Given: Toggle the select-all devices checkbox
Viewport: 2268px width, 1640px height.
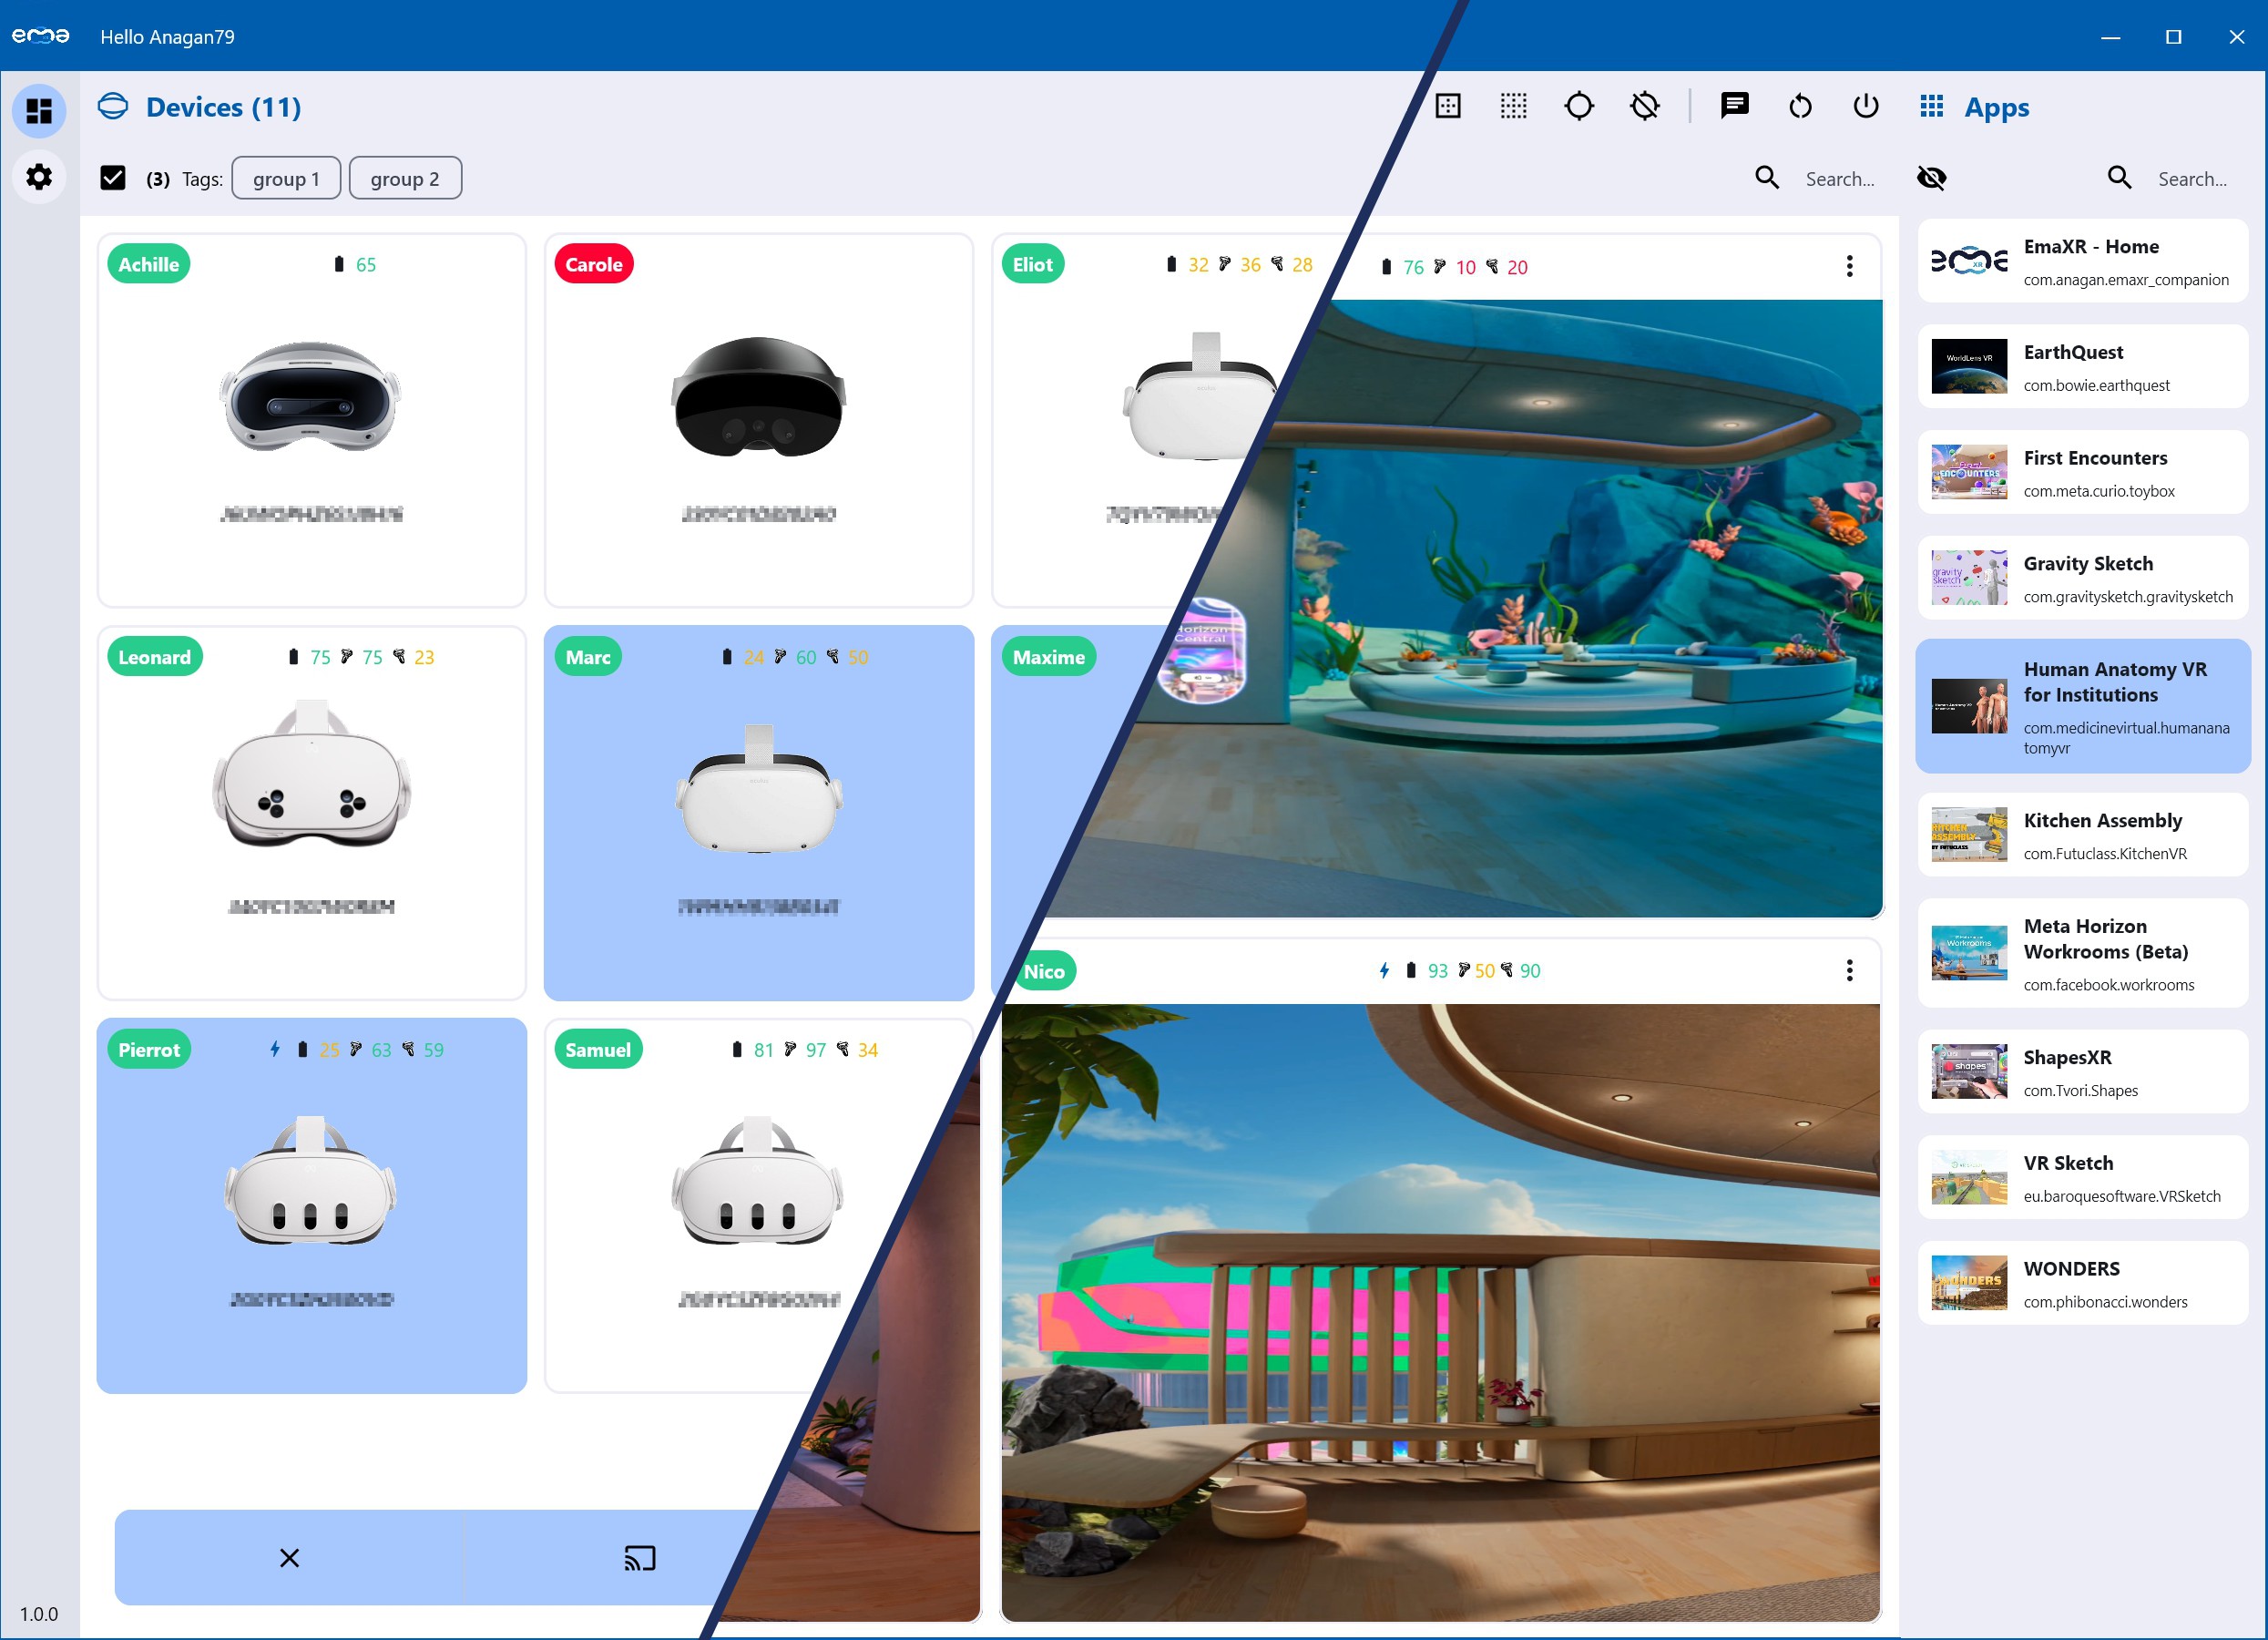Looking at the screenshot, I should pos(113,178).
